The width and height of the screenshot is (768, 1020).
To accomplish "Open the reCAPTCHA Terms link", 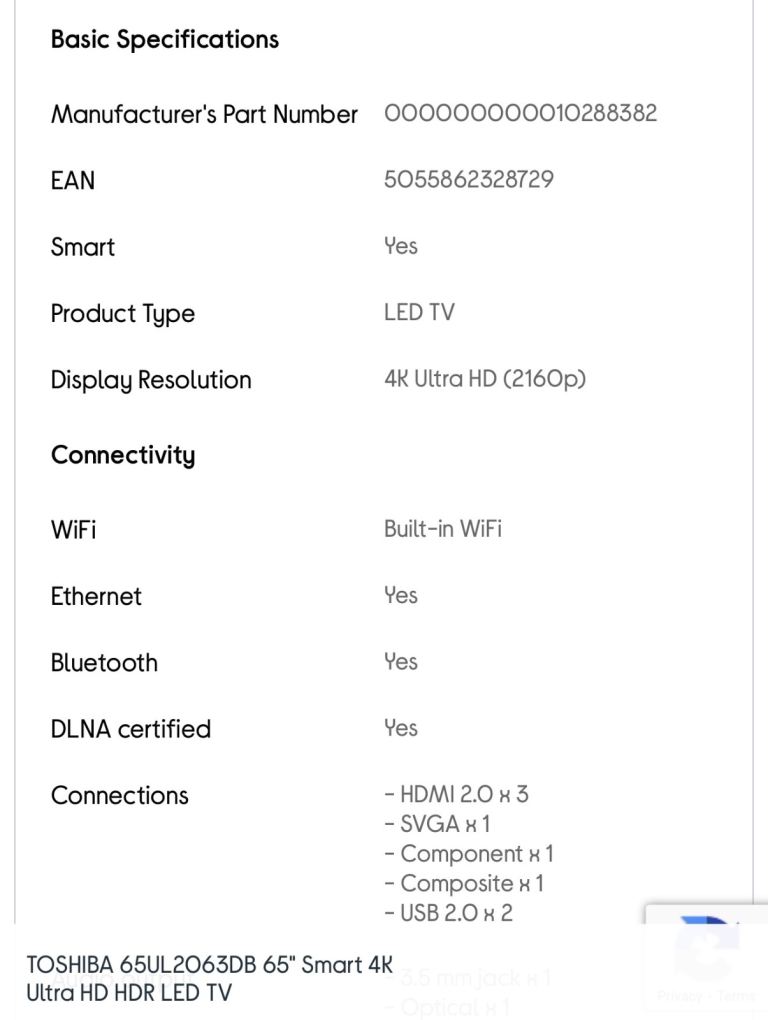I will (736, 996).
